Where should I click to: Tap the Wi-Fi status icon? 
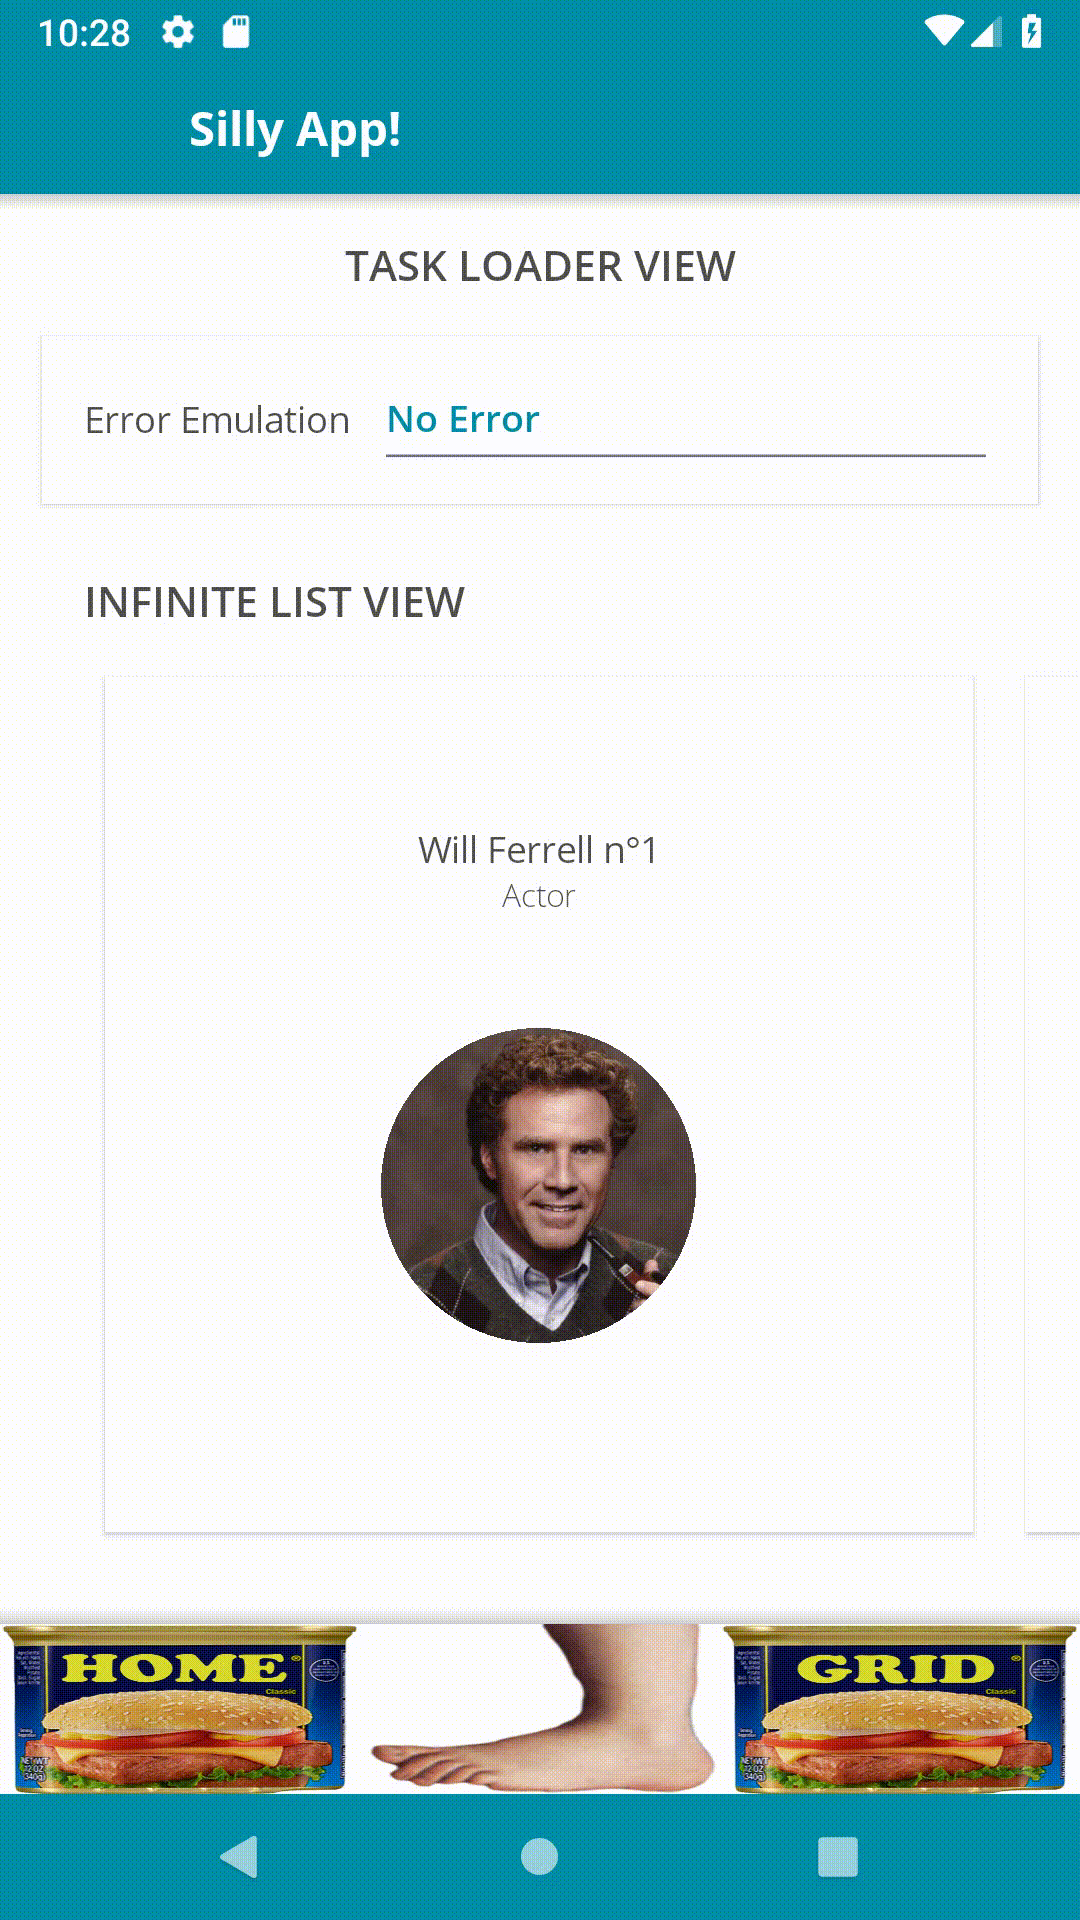point(942,32)
